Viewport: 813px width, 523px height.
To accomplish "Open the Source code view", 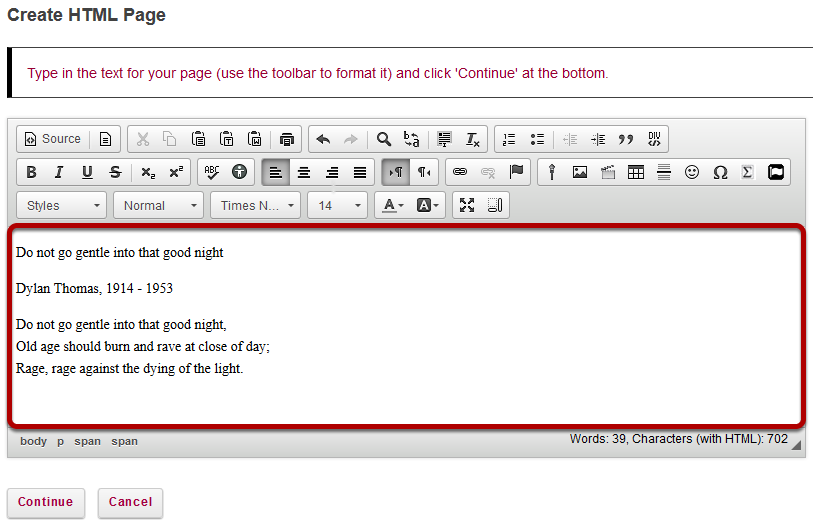I will [x=53, y=139].
